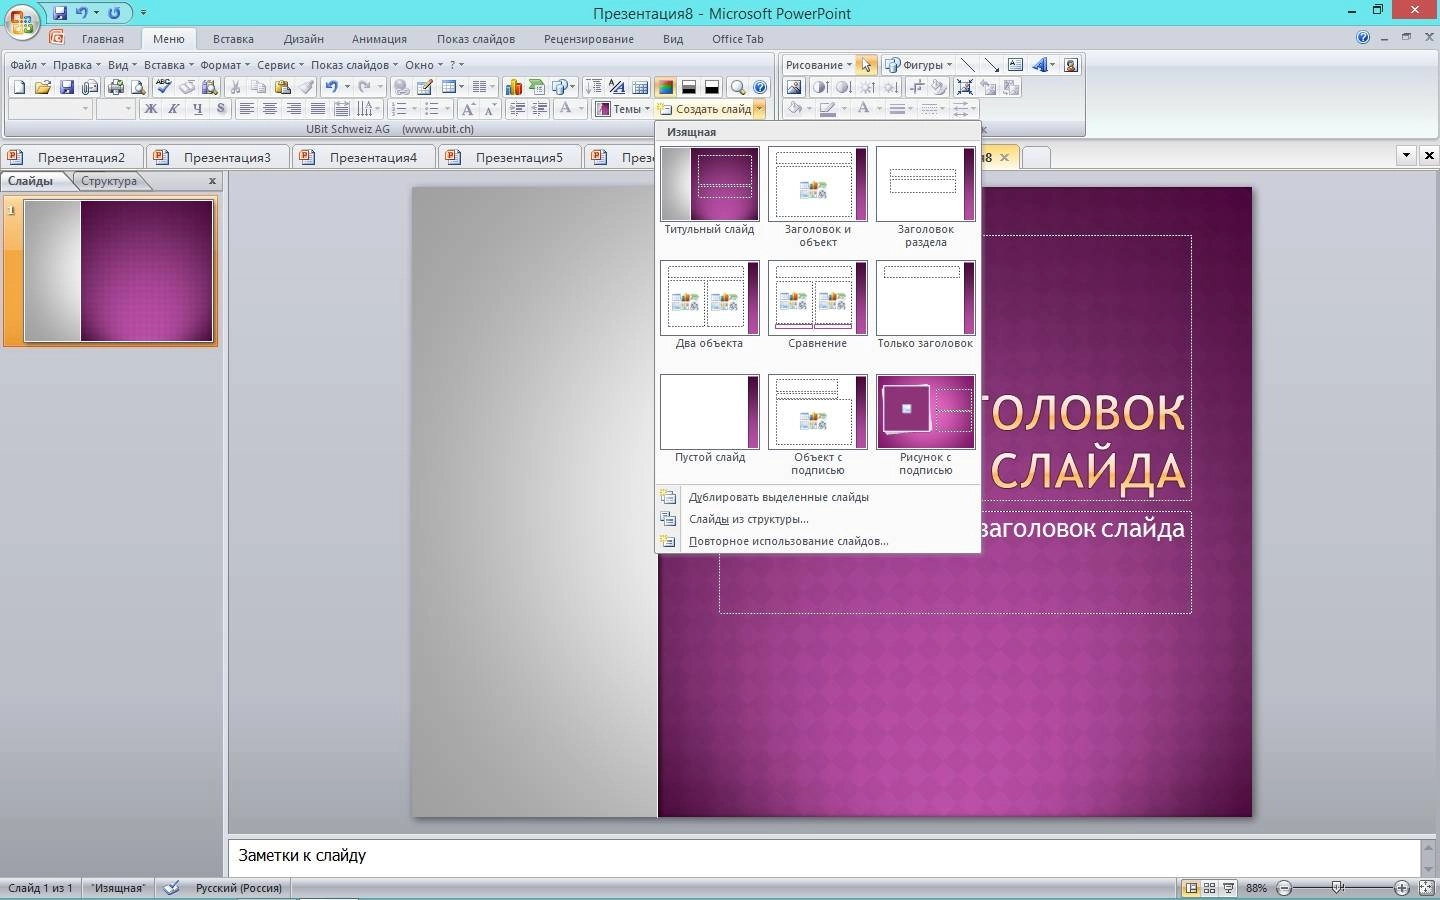Click the clip art portrait icon

coord(1071,65)
